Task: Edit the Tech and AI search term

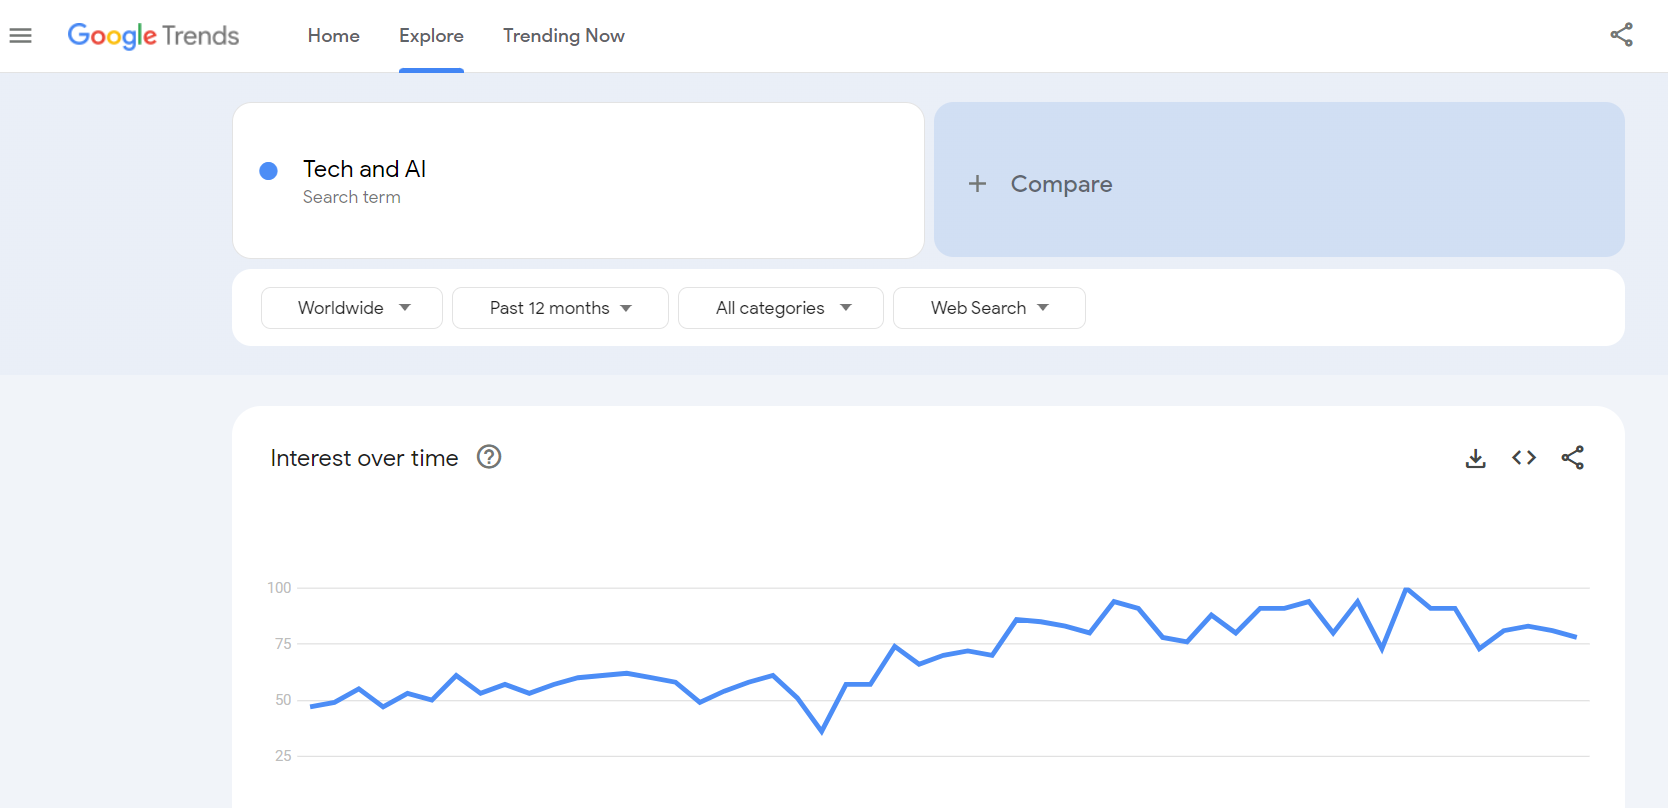Action: tap(365, 170)
